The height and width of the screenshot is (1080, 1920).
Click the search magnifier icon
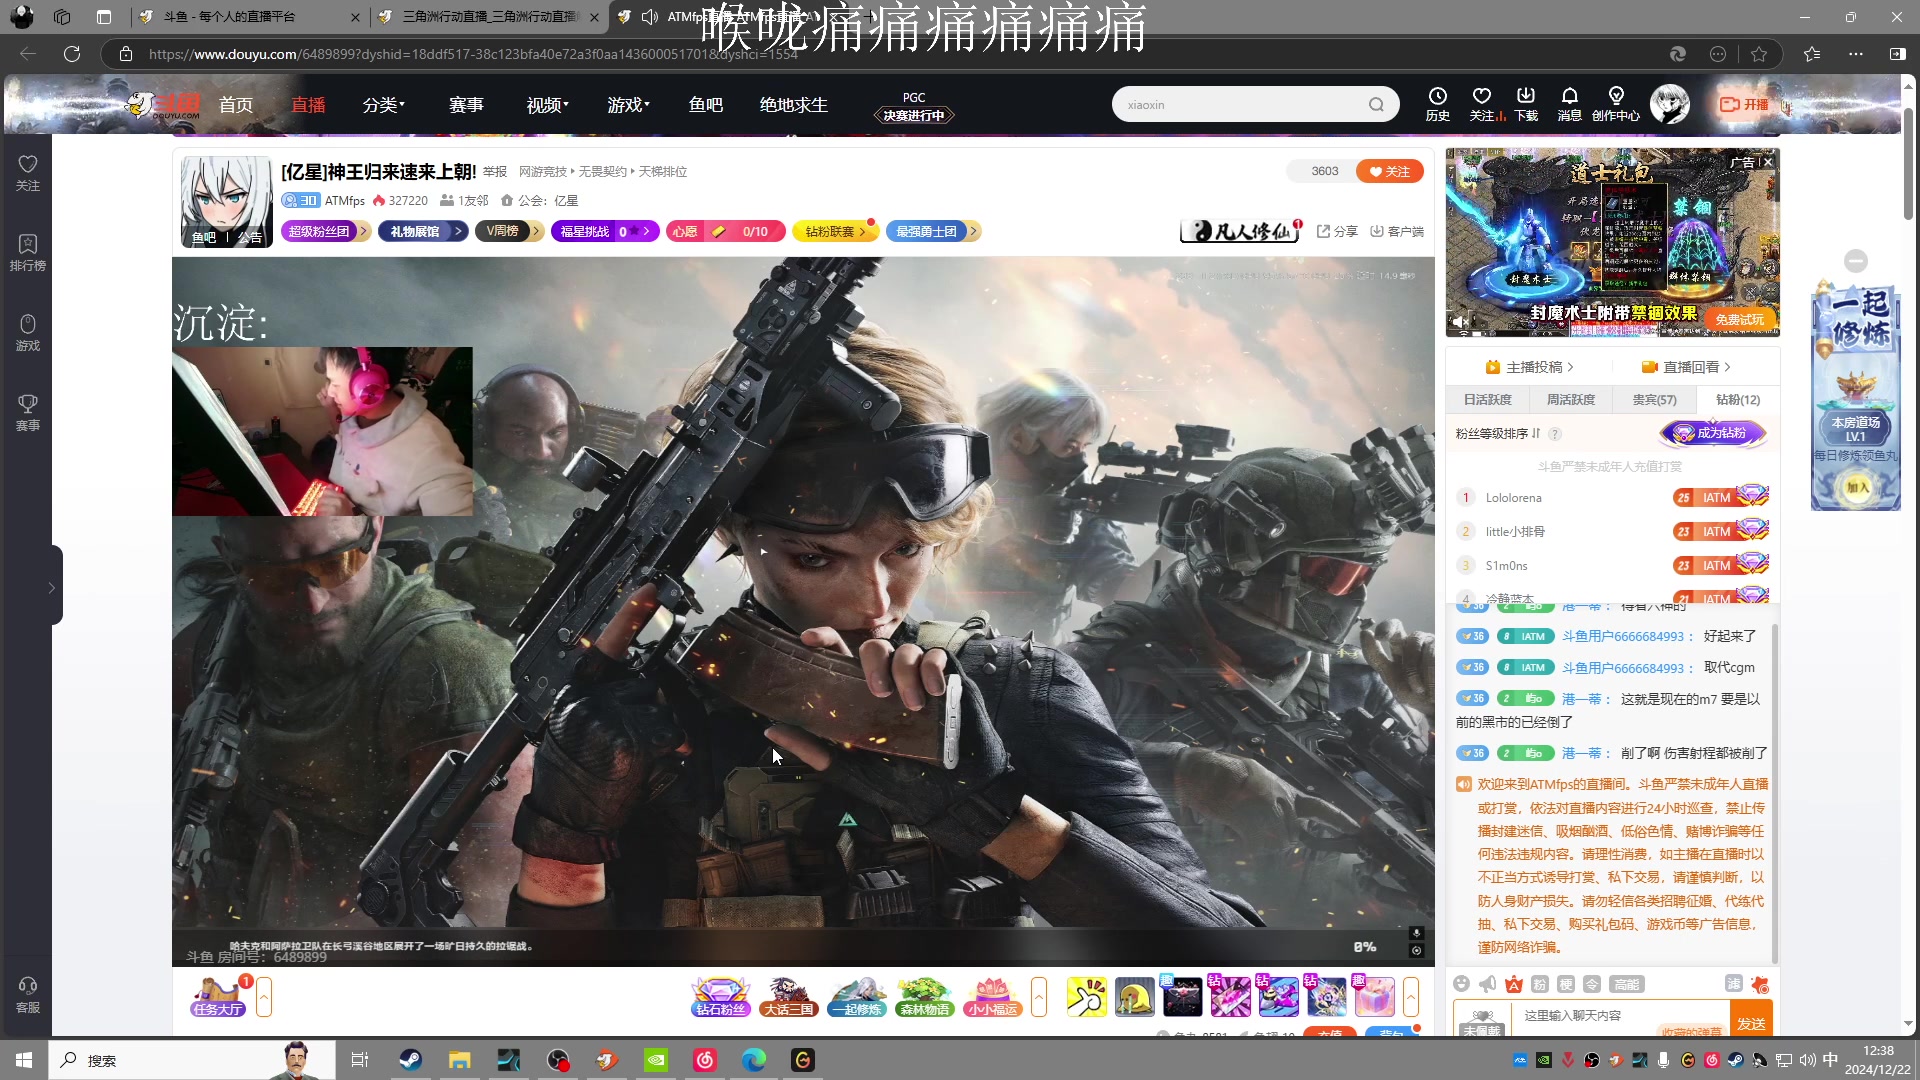coord(1377,104)
